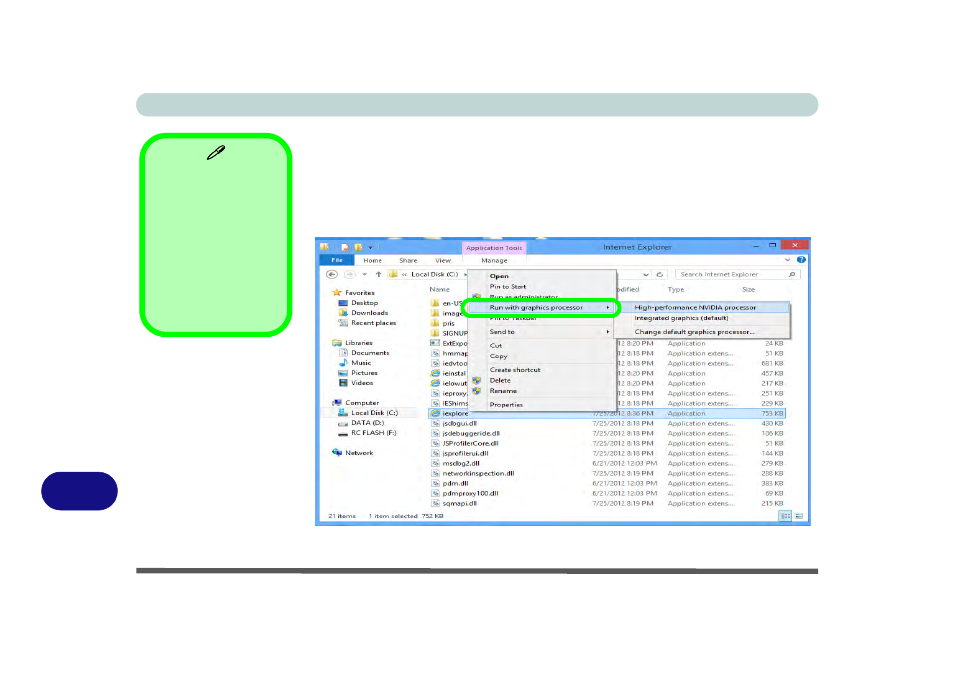Select the pdmproxy100.dll file

(470, 493)
